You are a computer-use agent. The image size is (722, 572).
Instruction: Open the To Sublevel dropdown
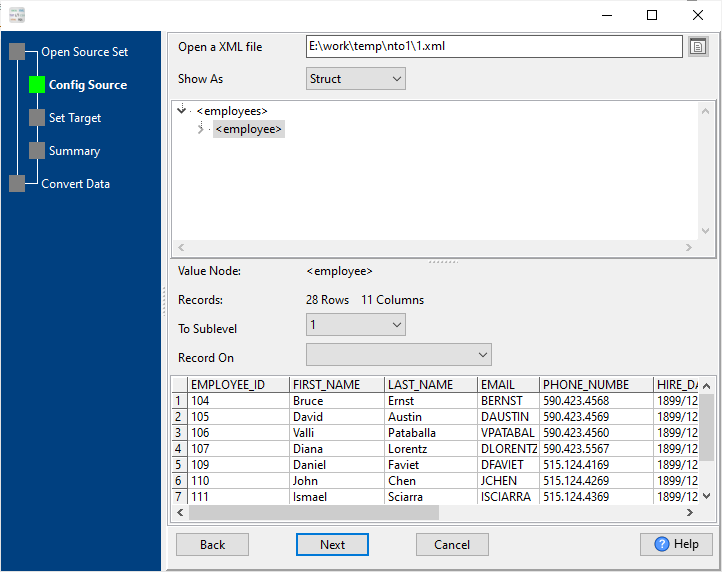coord(355,325)
